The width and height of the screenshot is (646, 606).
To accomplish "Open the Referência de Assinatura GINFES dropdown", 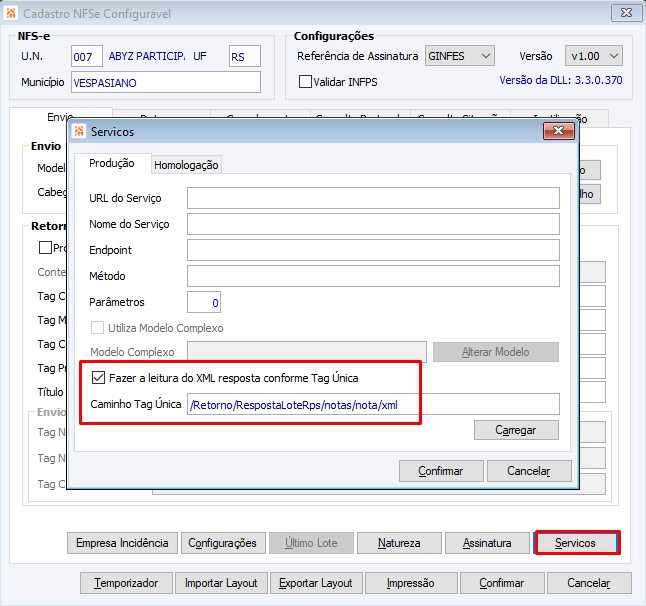I will coord(459,56).
